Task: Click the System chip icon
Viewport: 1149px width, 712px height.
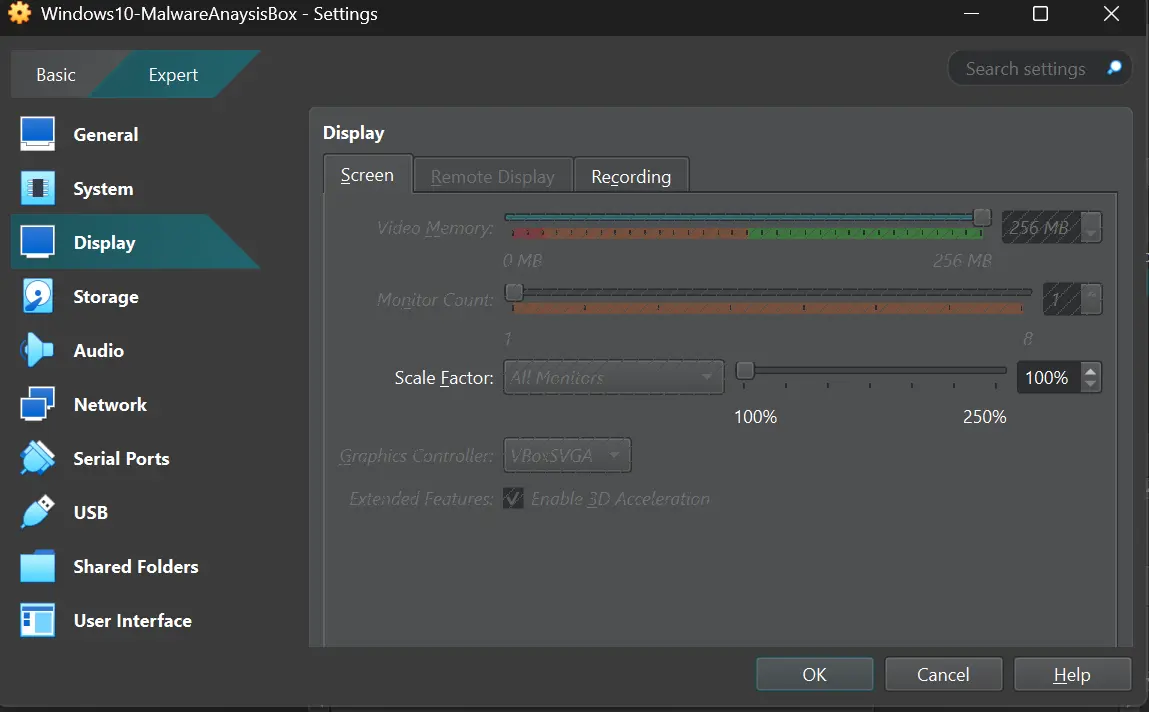Action: pos(38,189)
